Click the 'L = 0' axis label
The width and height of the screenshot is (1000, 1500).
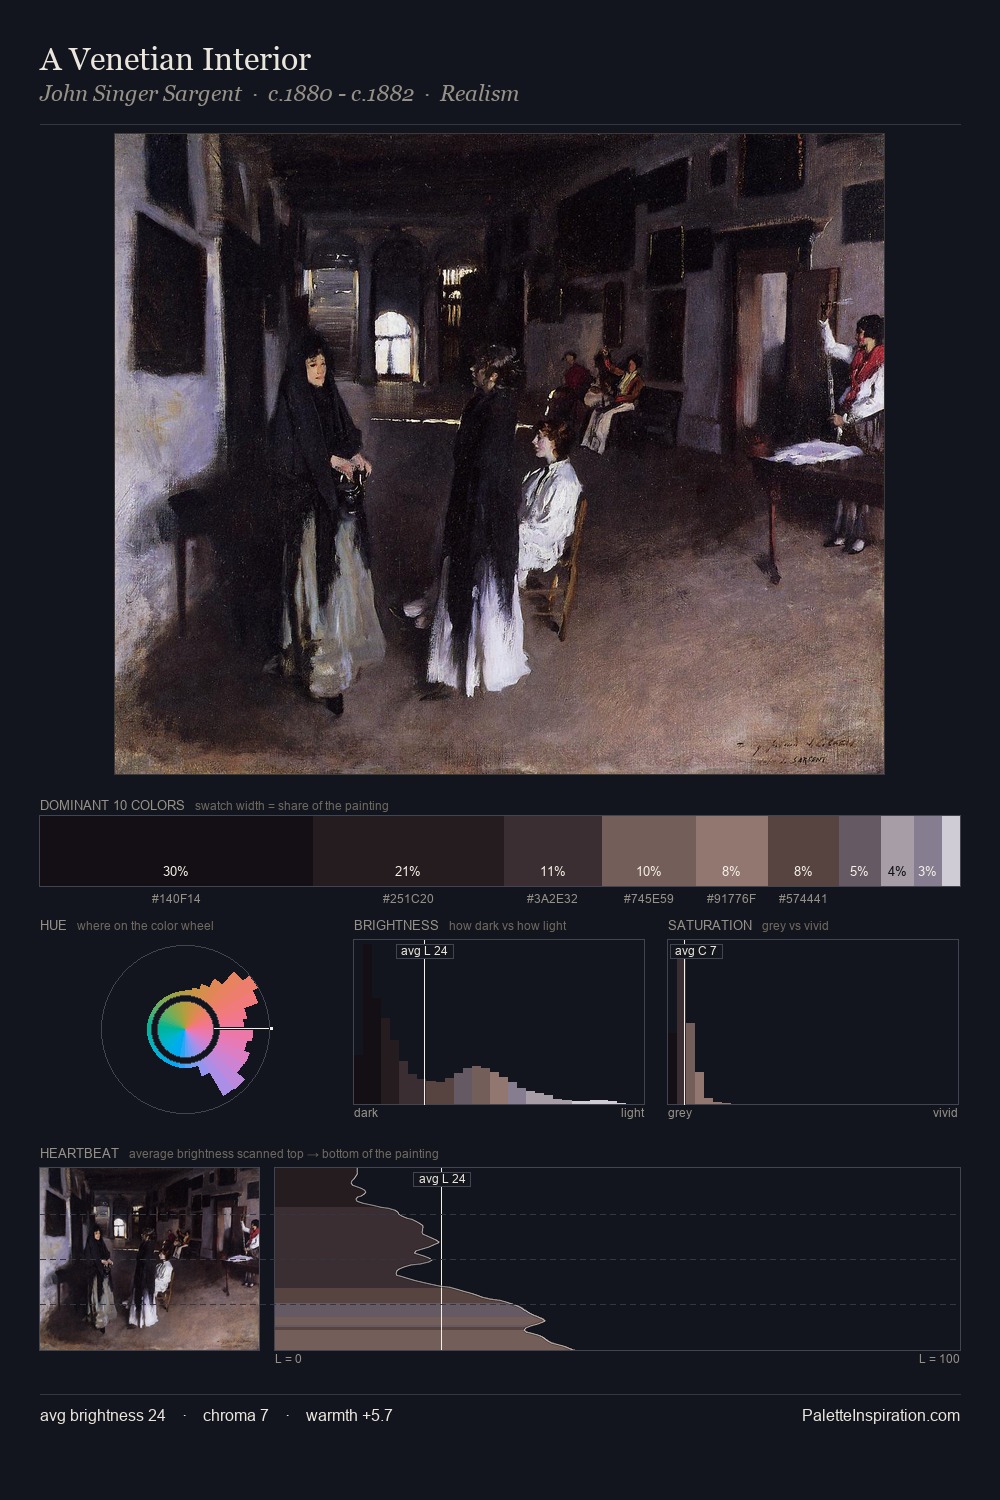pyautogui.click(x=288, y=1359)
